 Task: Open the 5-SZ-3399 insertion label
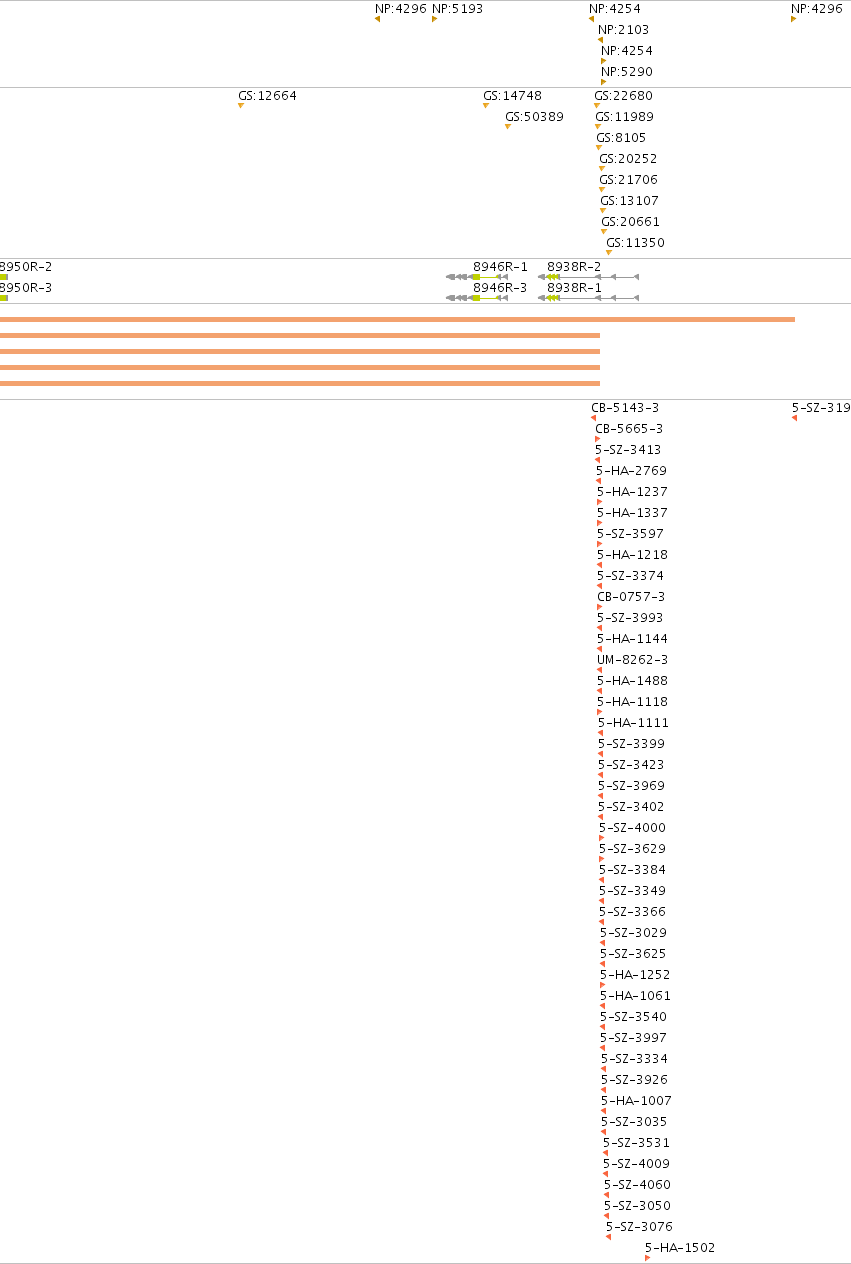point(631,744)
